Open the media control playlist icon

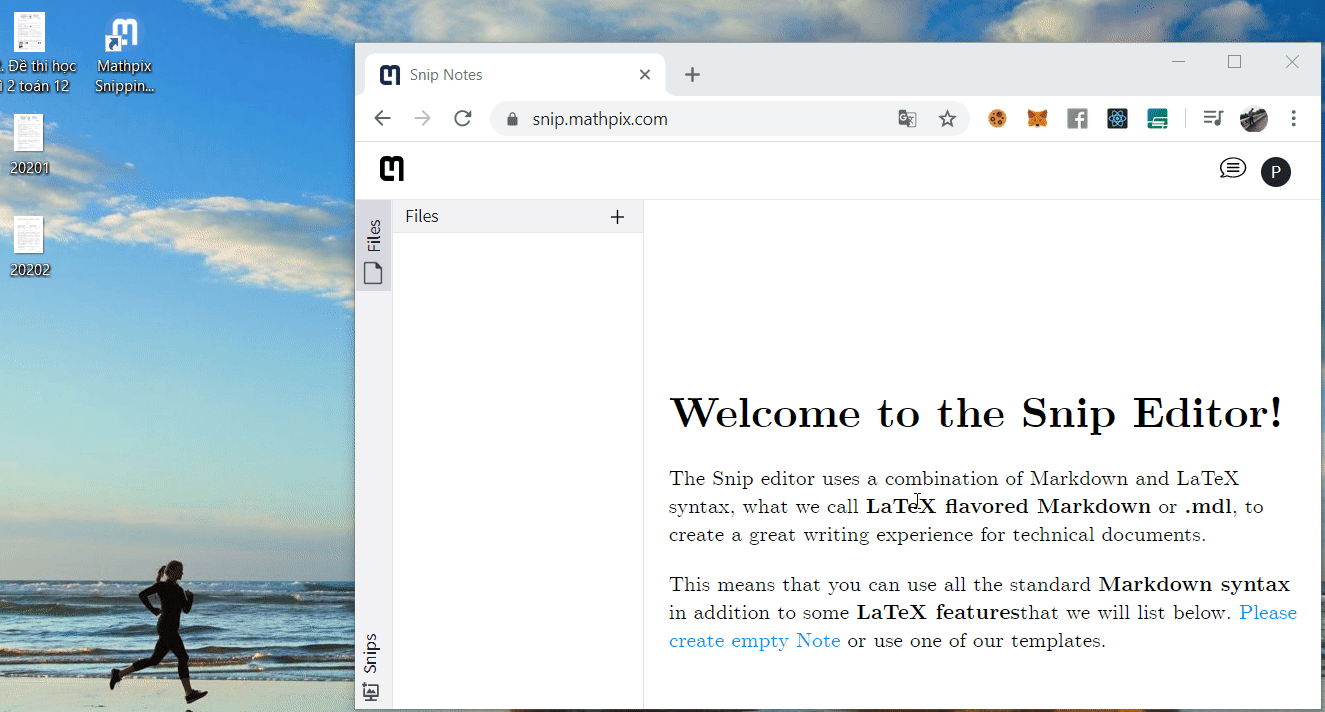click(x=1213, y=119)
